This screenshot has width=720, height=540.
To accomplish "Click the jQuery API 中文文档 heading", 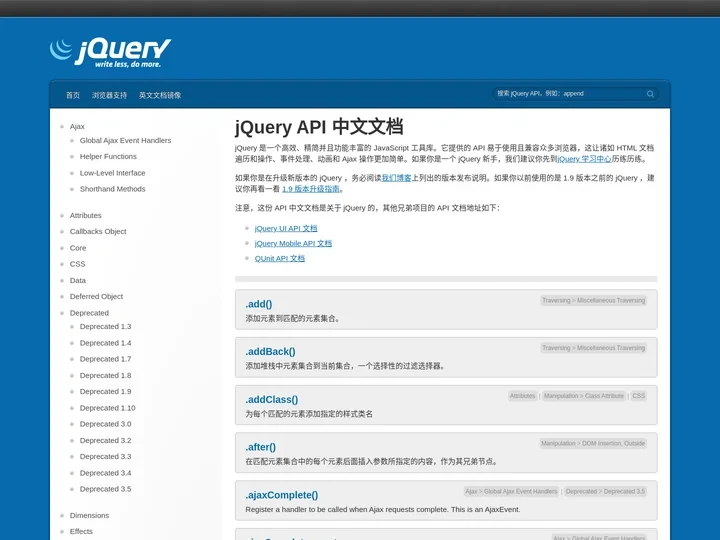I will click(x=319, y=127).
